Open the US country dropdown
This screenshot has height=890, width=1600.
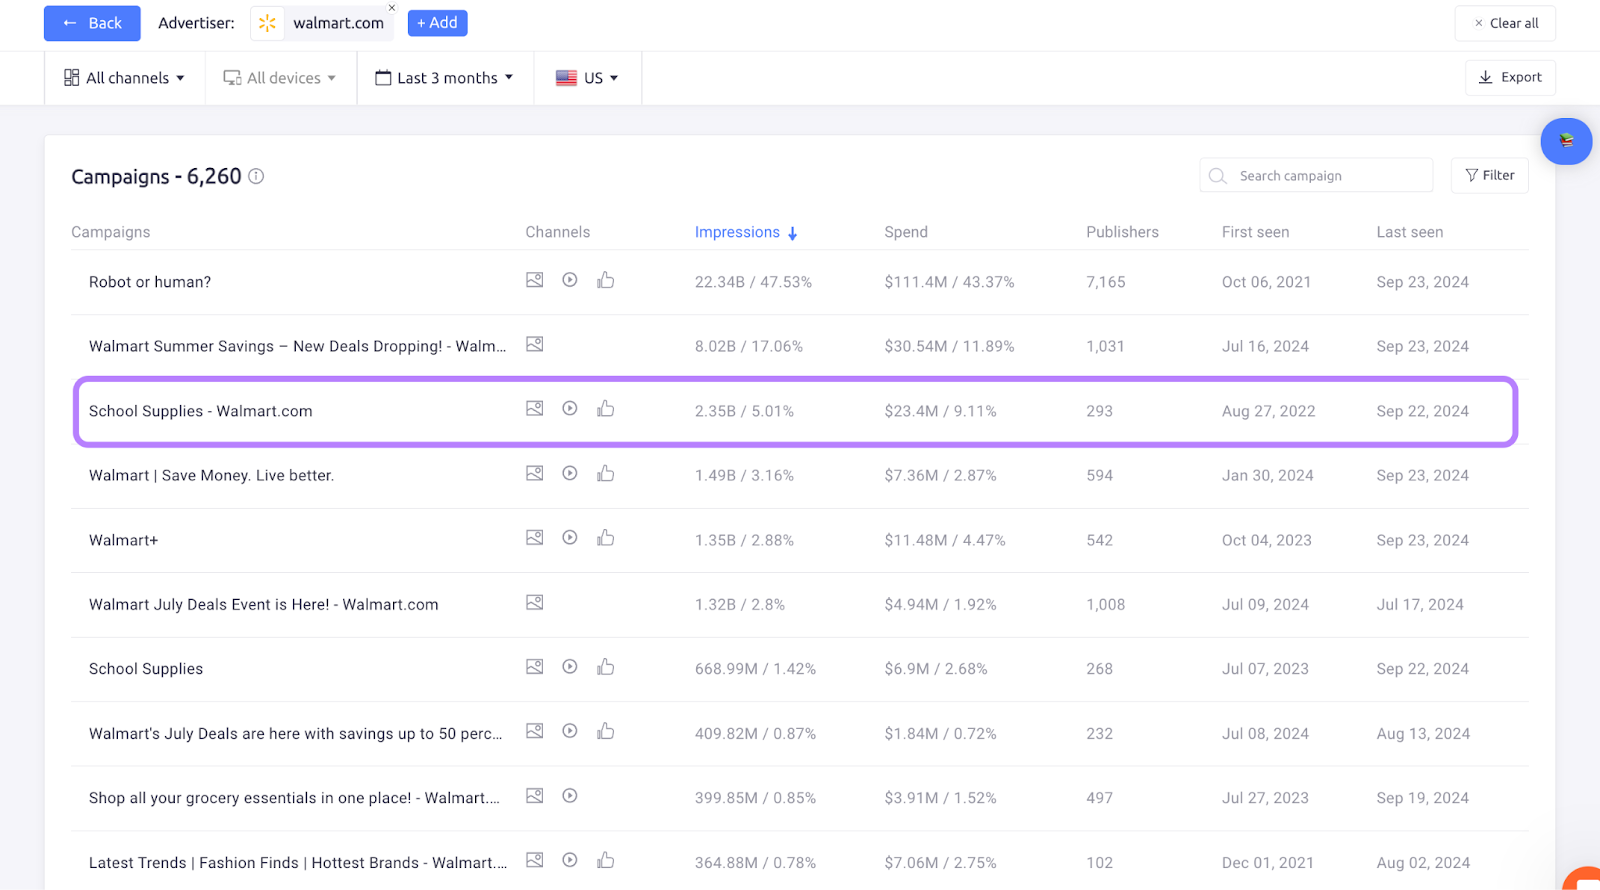click(x=587, y=78)
